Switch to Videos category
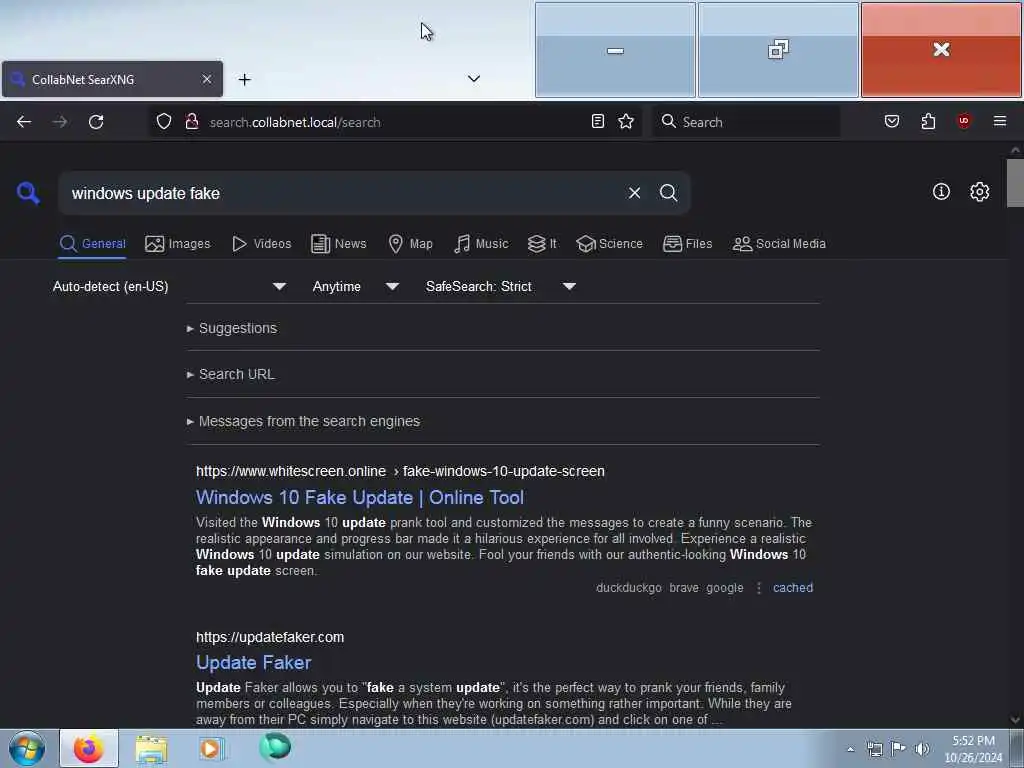 (261, 244)
